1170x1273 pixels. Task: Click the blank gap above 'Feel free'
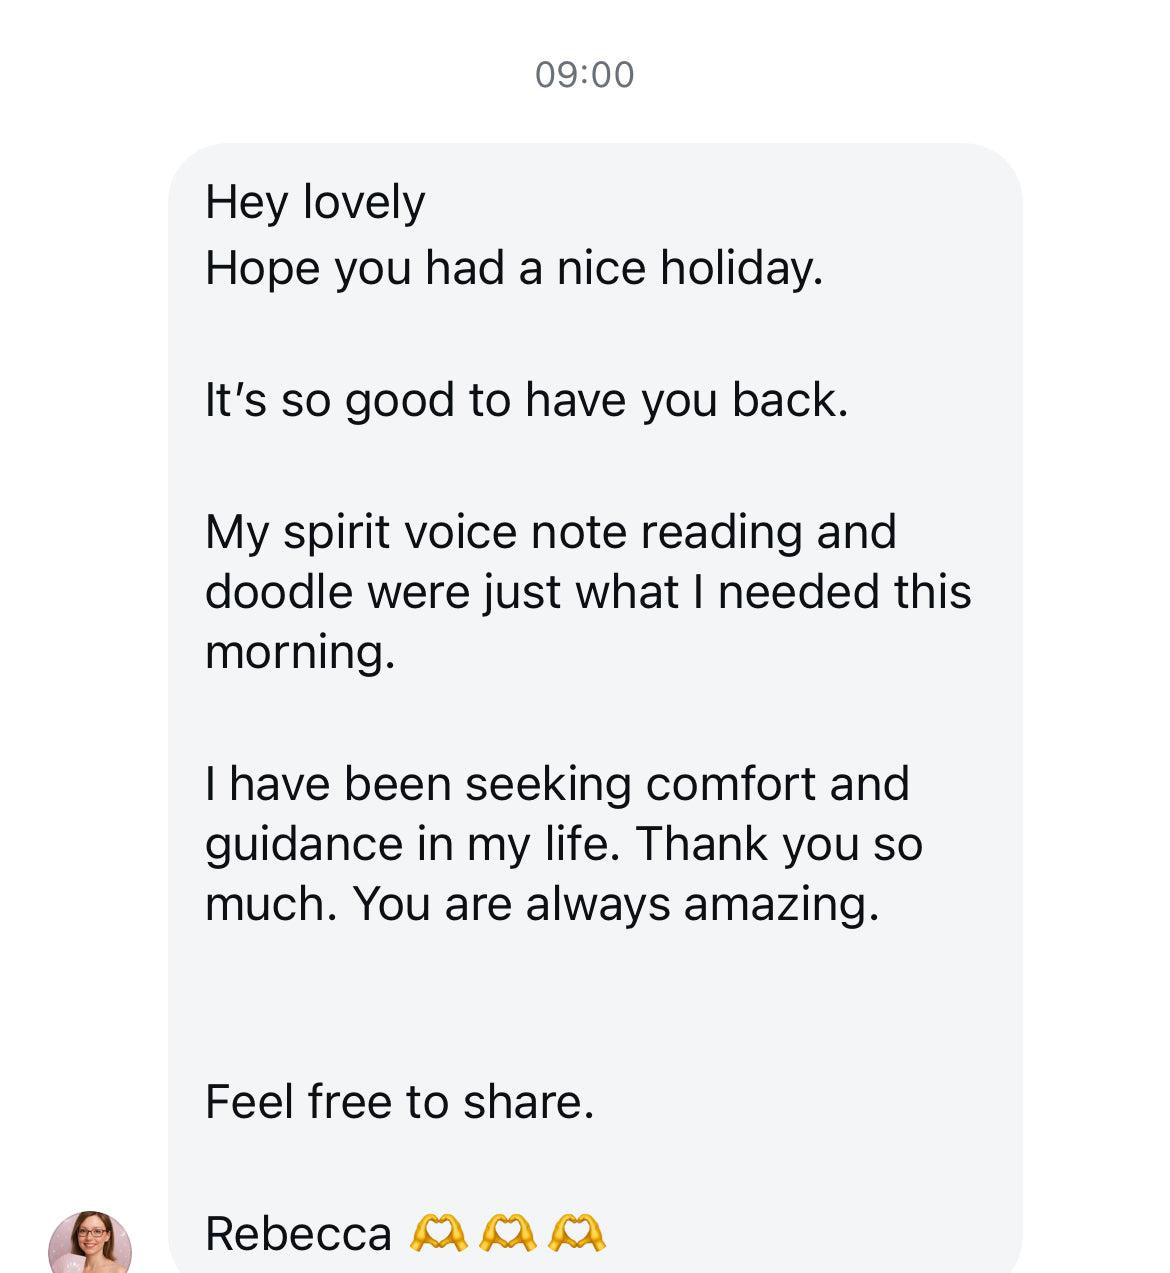click(x=595, y=1005)
